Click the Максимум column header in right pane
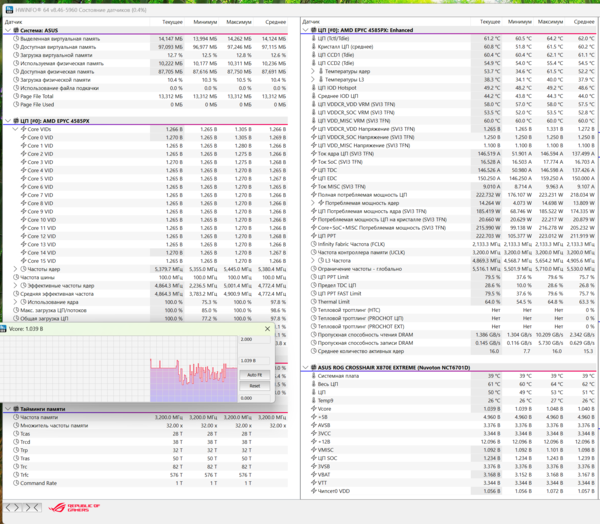The image size is (600, 524). point(550,22)
